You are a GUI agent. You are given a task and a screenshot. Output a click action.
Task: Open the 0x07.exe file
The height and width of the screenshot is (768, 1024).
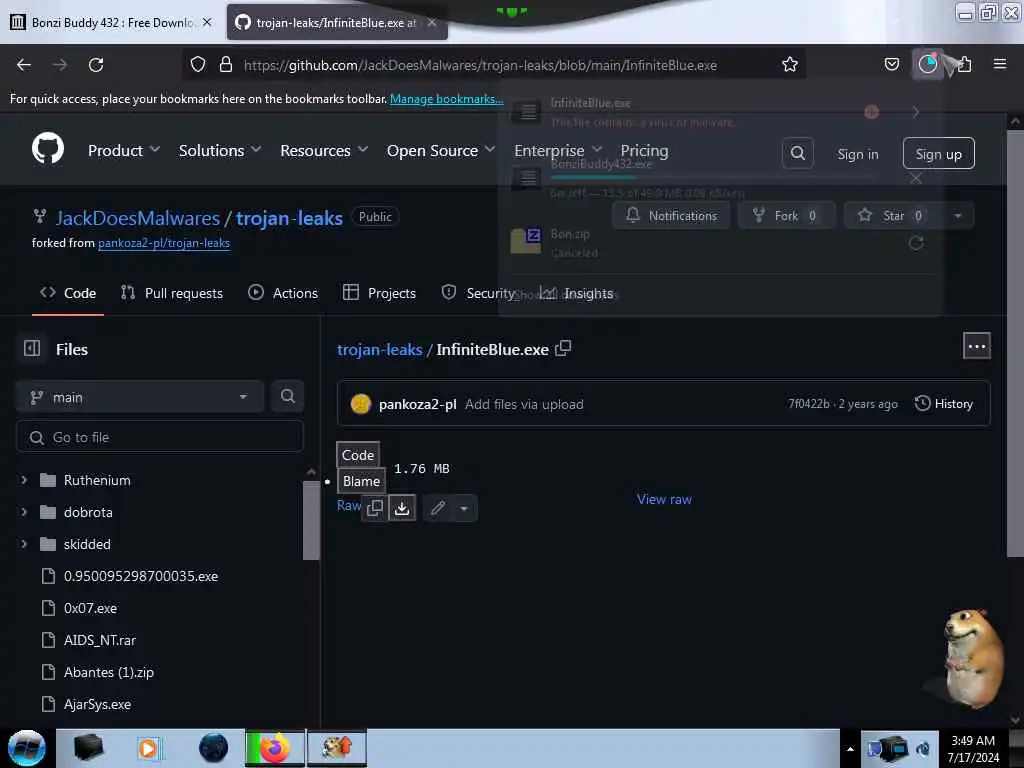(x=90, y=608)
